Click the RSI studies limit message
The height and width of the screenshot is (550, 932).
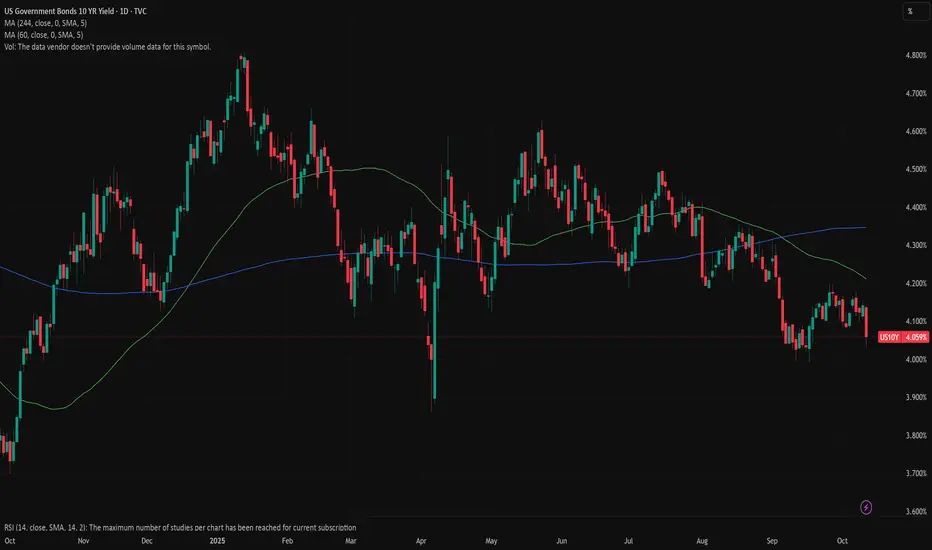coord(180,527)
